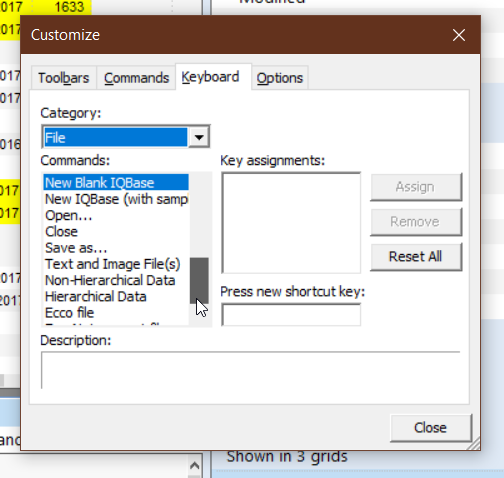
Task: Select the Keyboard tab
Action: pos(213,77)
